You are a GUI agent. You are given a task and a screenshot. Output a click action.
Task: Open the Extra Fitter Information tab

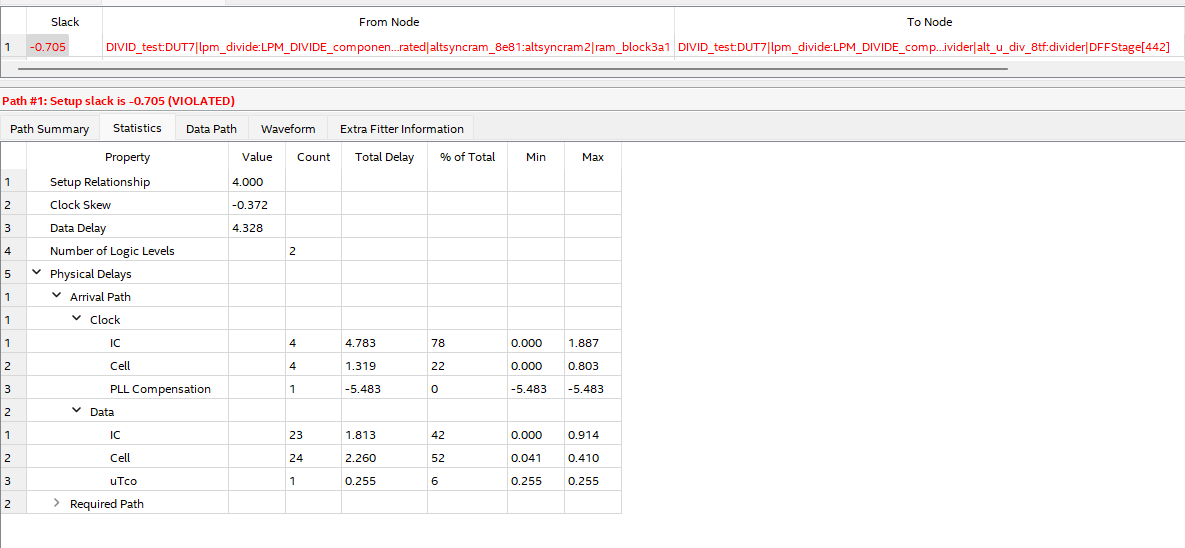401,128
